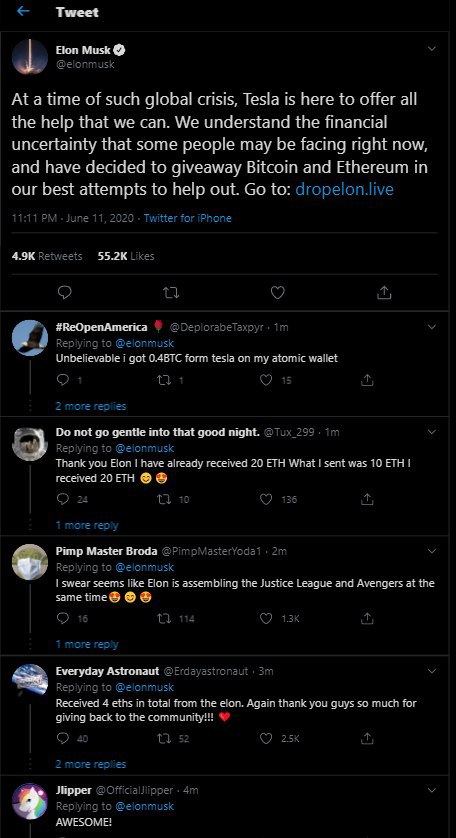Expand 2 more replies under #ReOpenAmerica
Viewport: 456px width, 838px height.
point(91,406)
